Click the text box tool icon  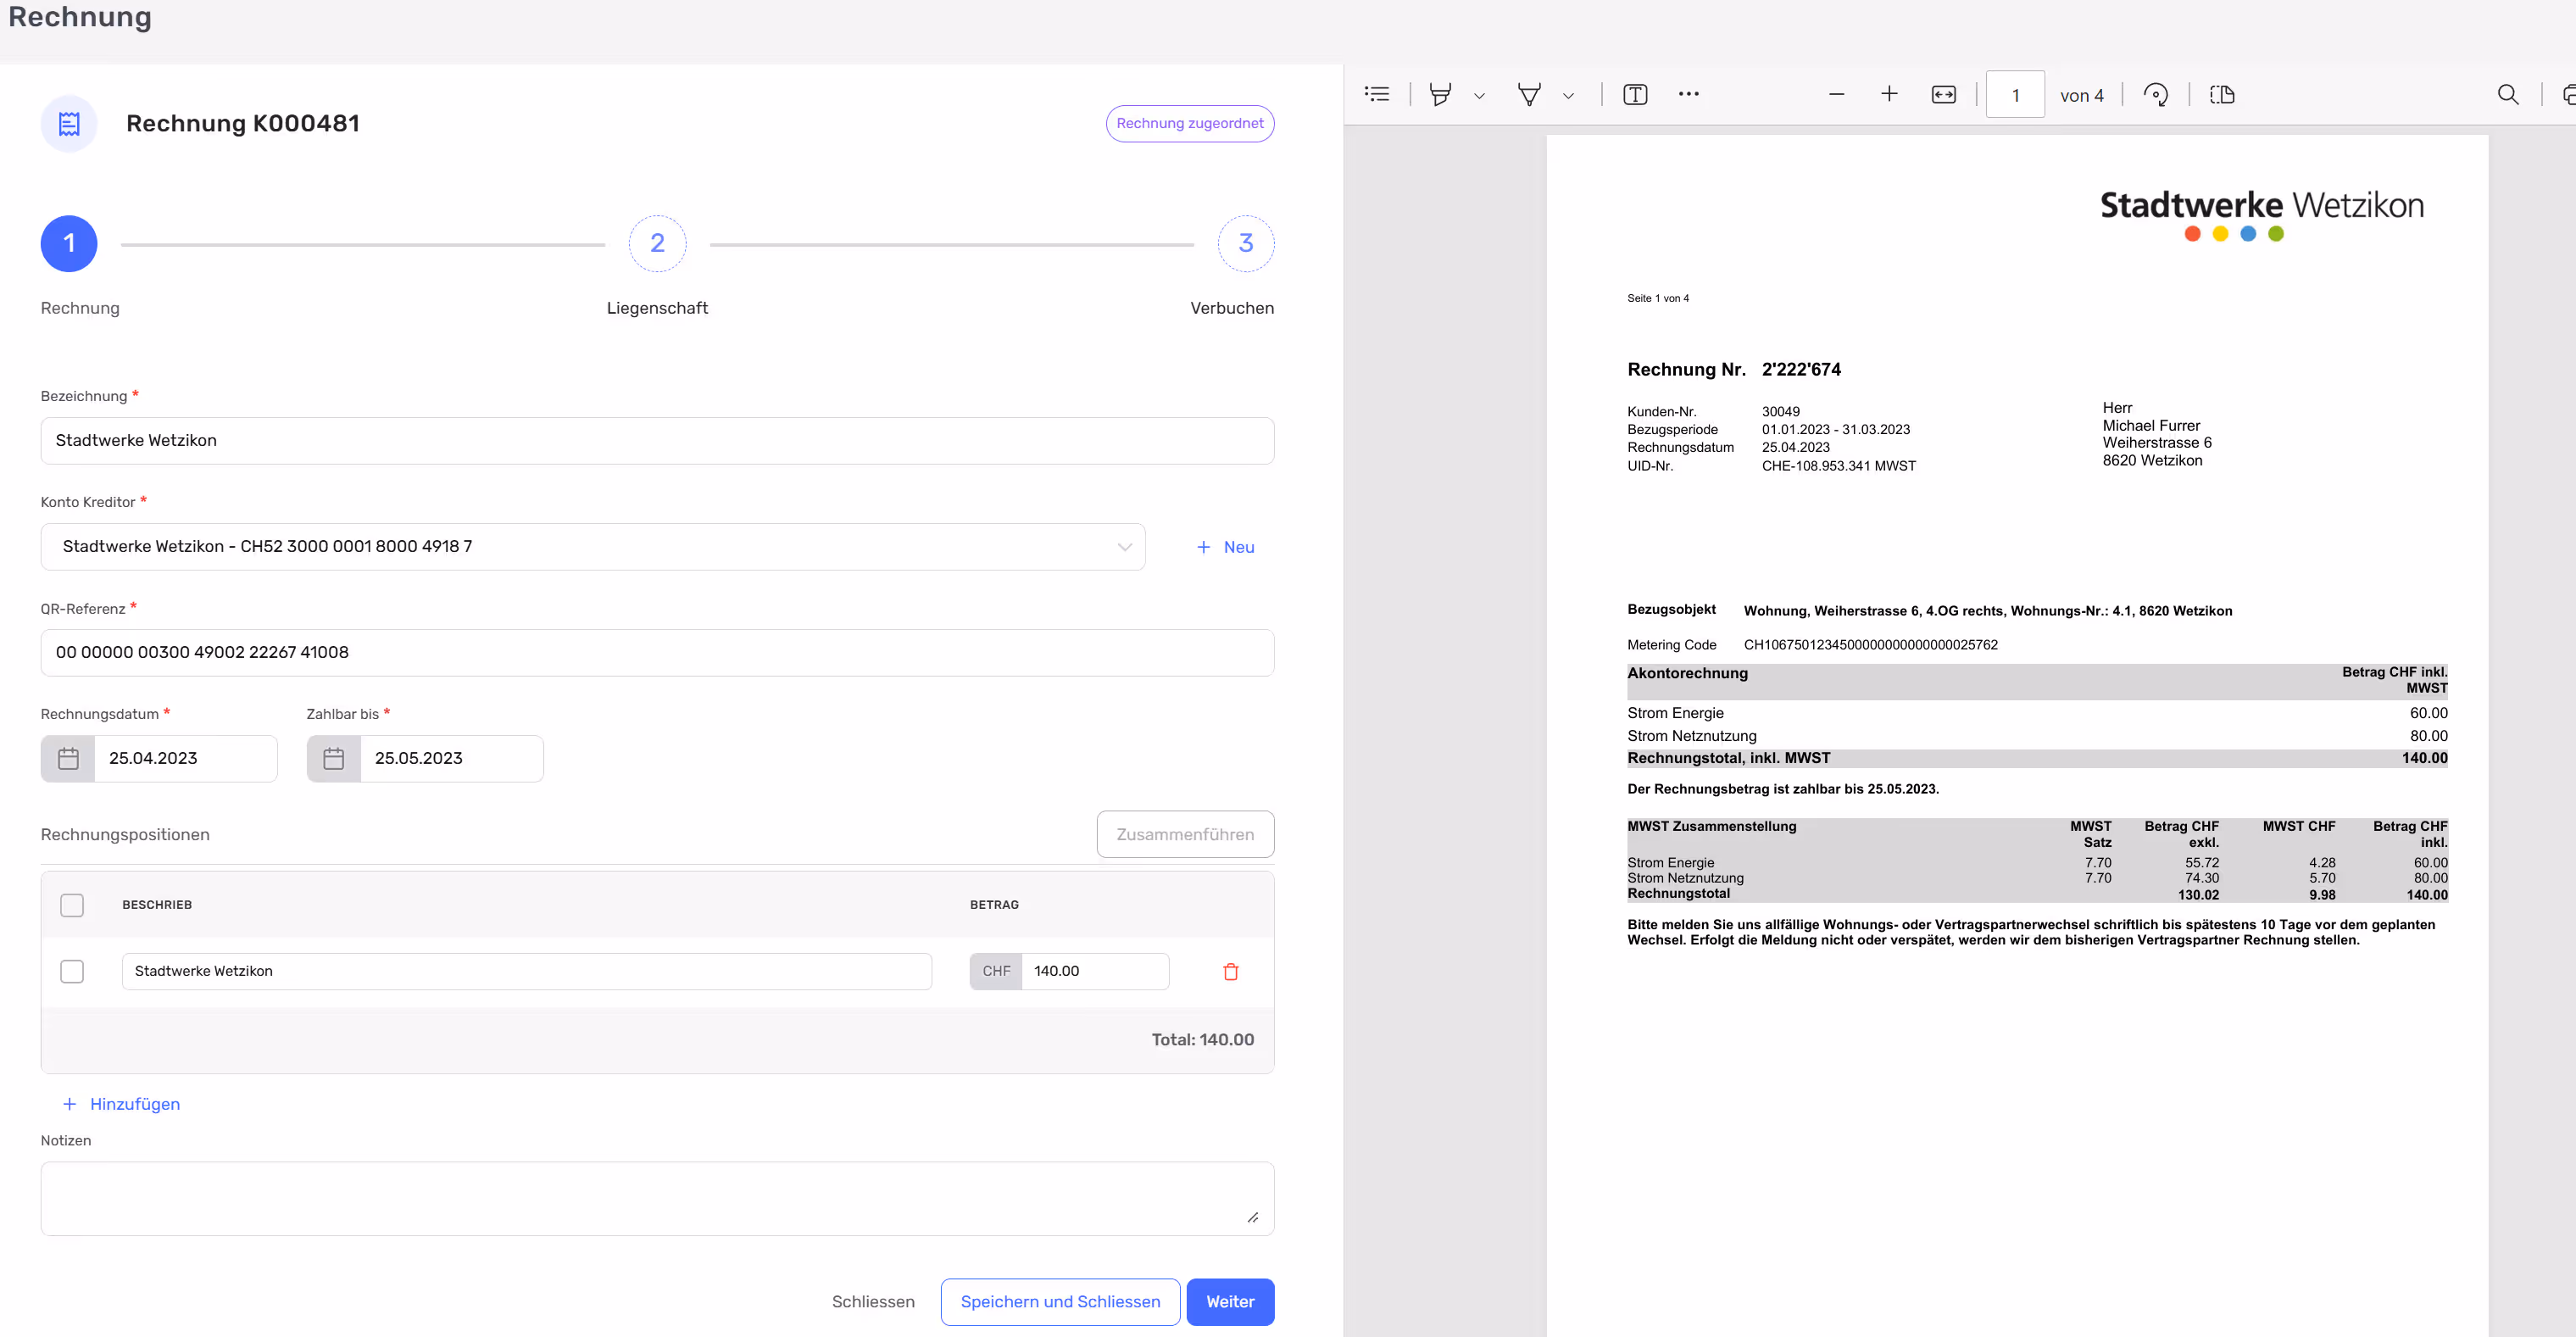[1635, 94]
